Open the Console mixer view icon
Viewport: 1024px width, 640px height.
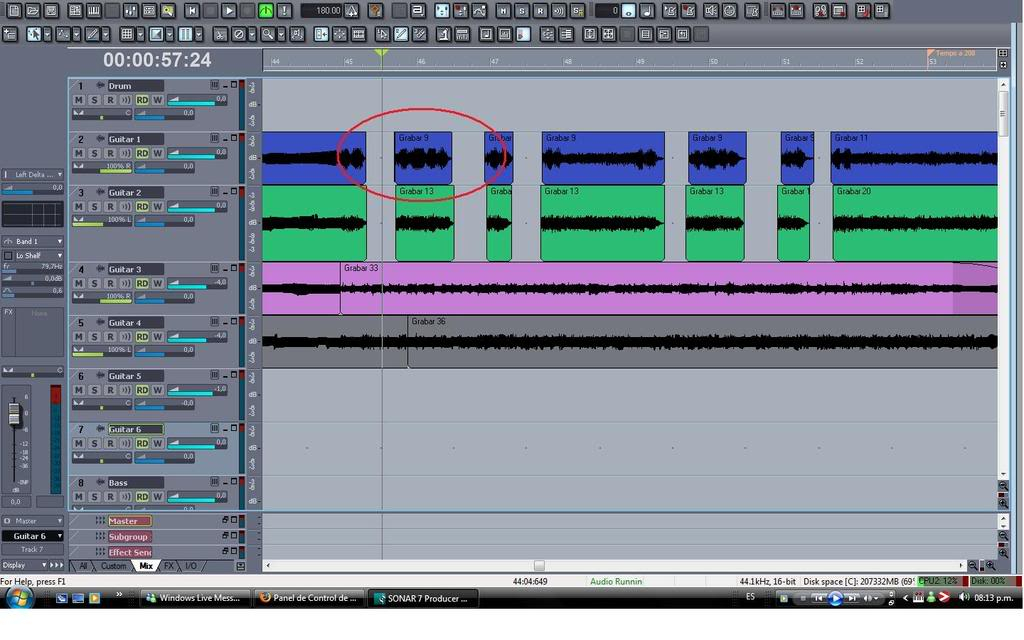[x=130, y=10]
